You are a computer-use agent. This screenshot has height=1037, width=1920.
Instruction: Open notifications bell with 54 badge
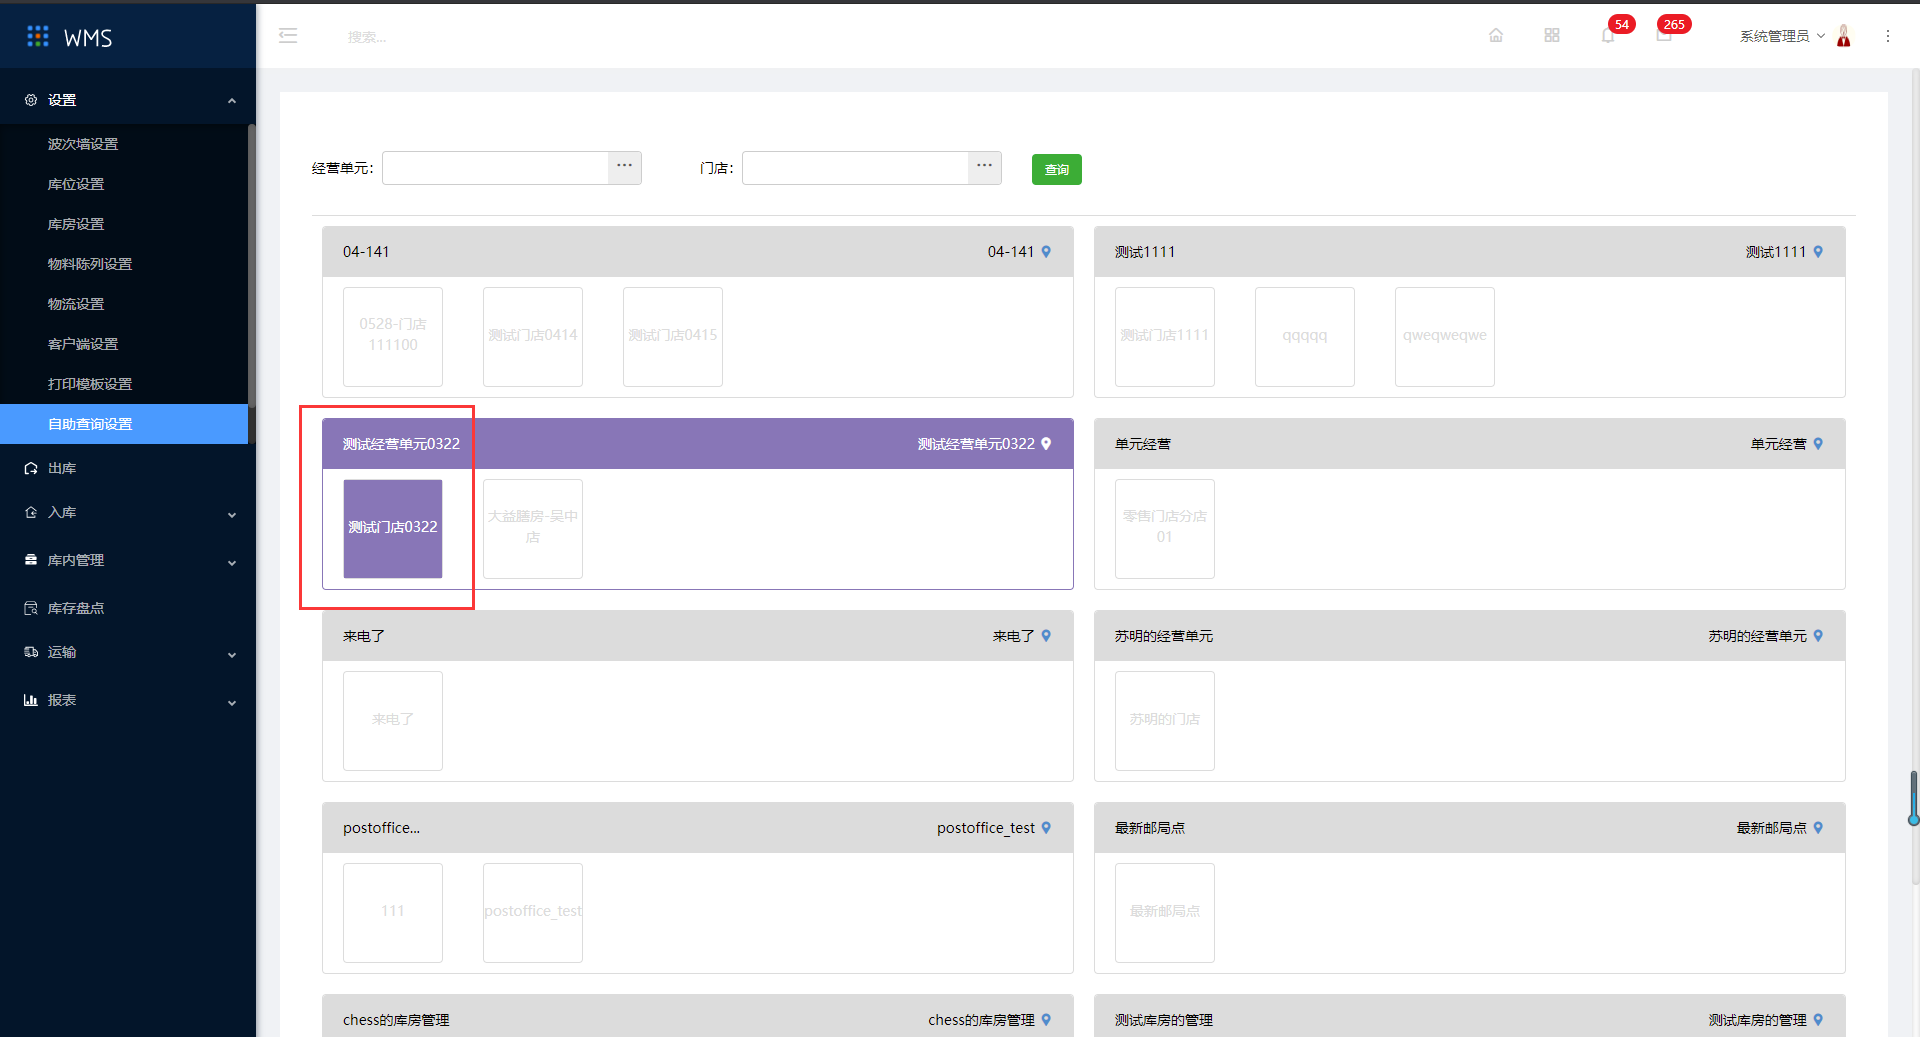[1608, 36]
